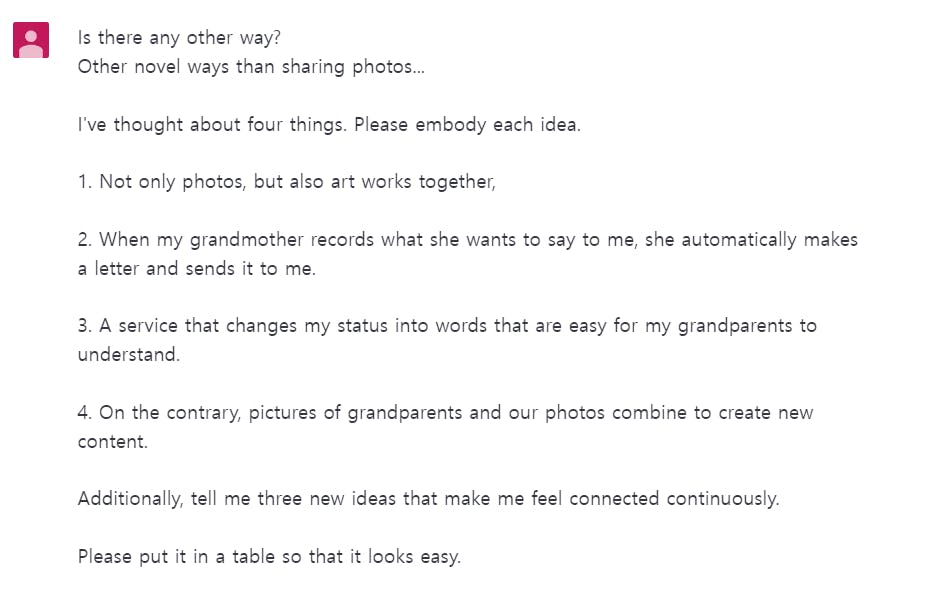Click list item 1 about art works

287,183
